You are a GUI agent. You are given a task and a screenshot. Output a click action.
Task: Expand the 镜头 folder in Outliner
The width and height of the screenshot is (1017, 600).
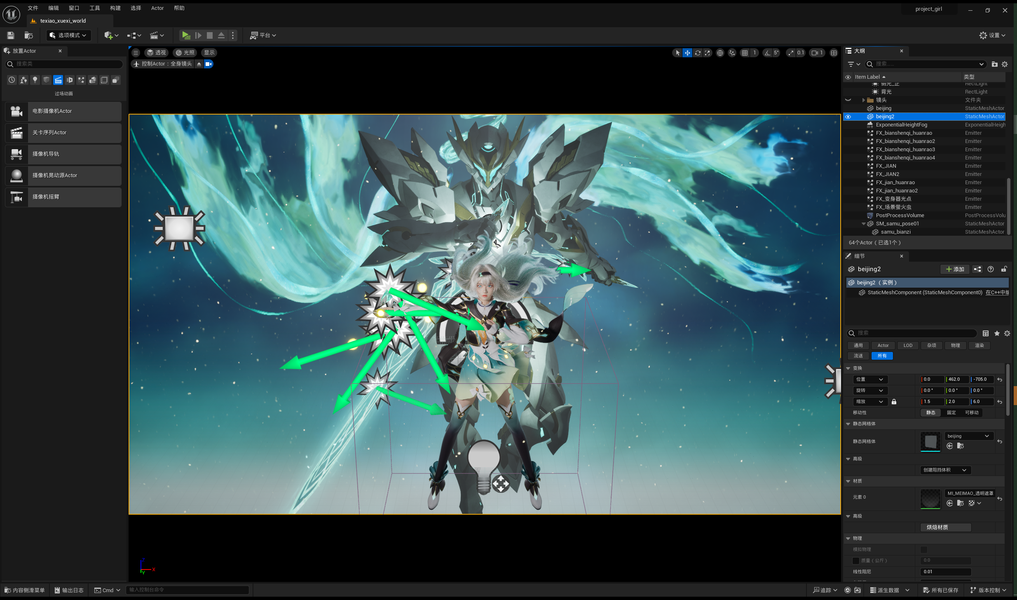click(x=864, y=100)
